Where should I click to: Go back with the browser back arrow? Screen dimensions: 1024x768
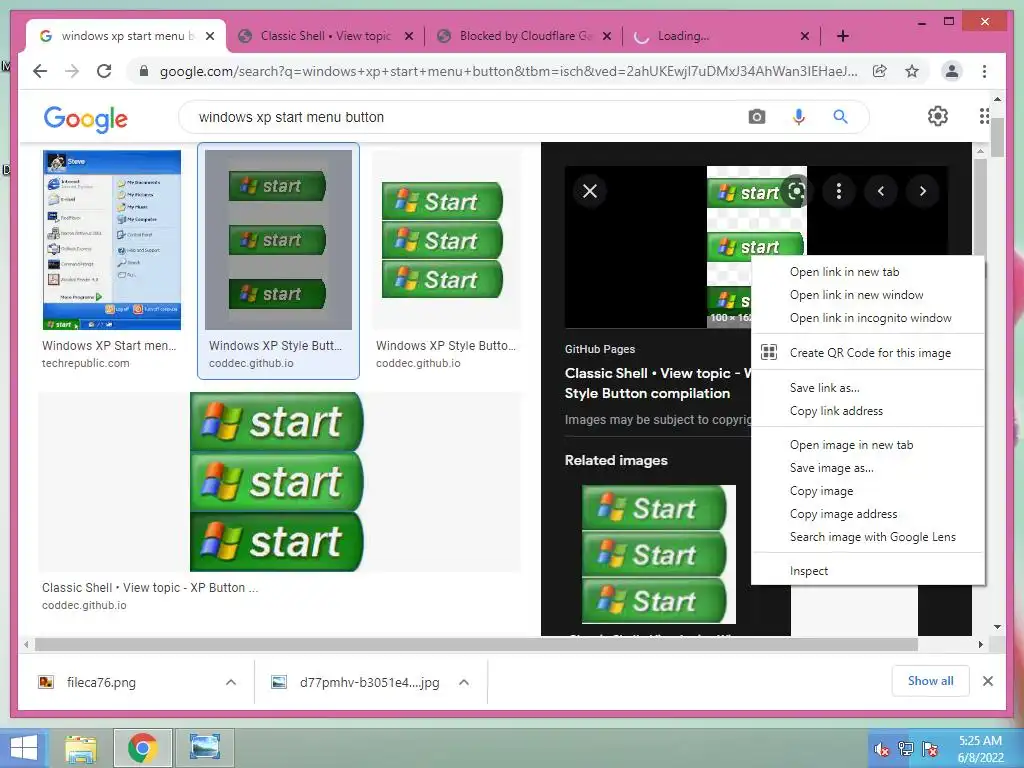40,71
